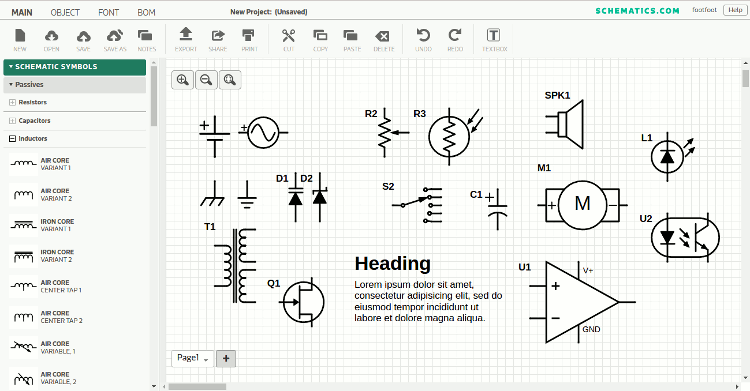Select the rotary switch S2 symbol
This screenshot has height=391, width=750.
point(418,205)
